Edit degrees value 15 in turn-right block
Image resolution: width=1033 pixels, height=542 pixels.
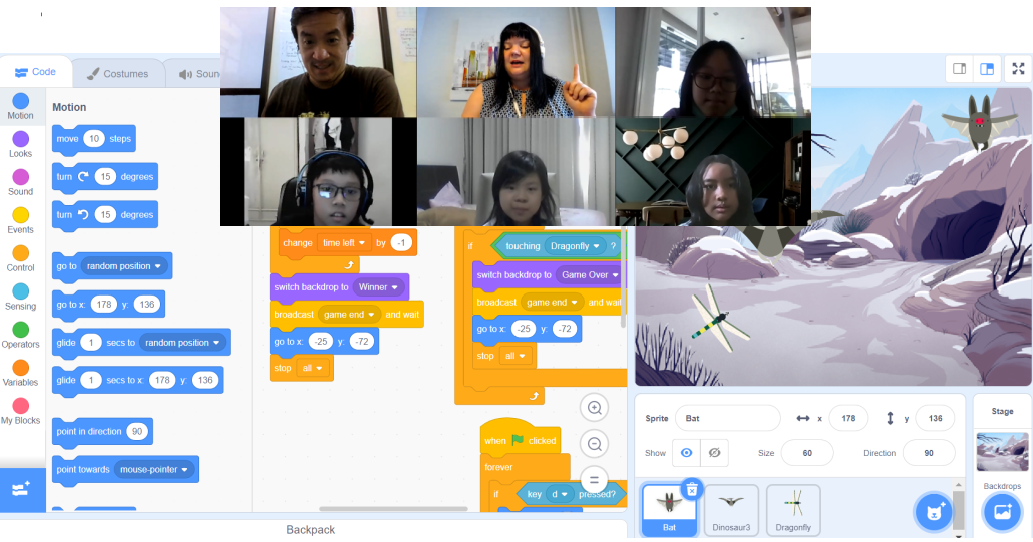coord(105,176)
